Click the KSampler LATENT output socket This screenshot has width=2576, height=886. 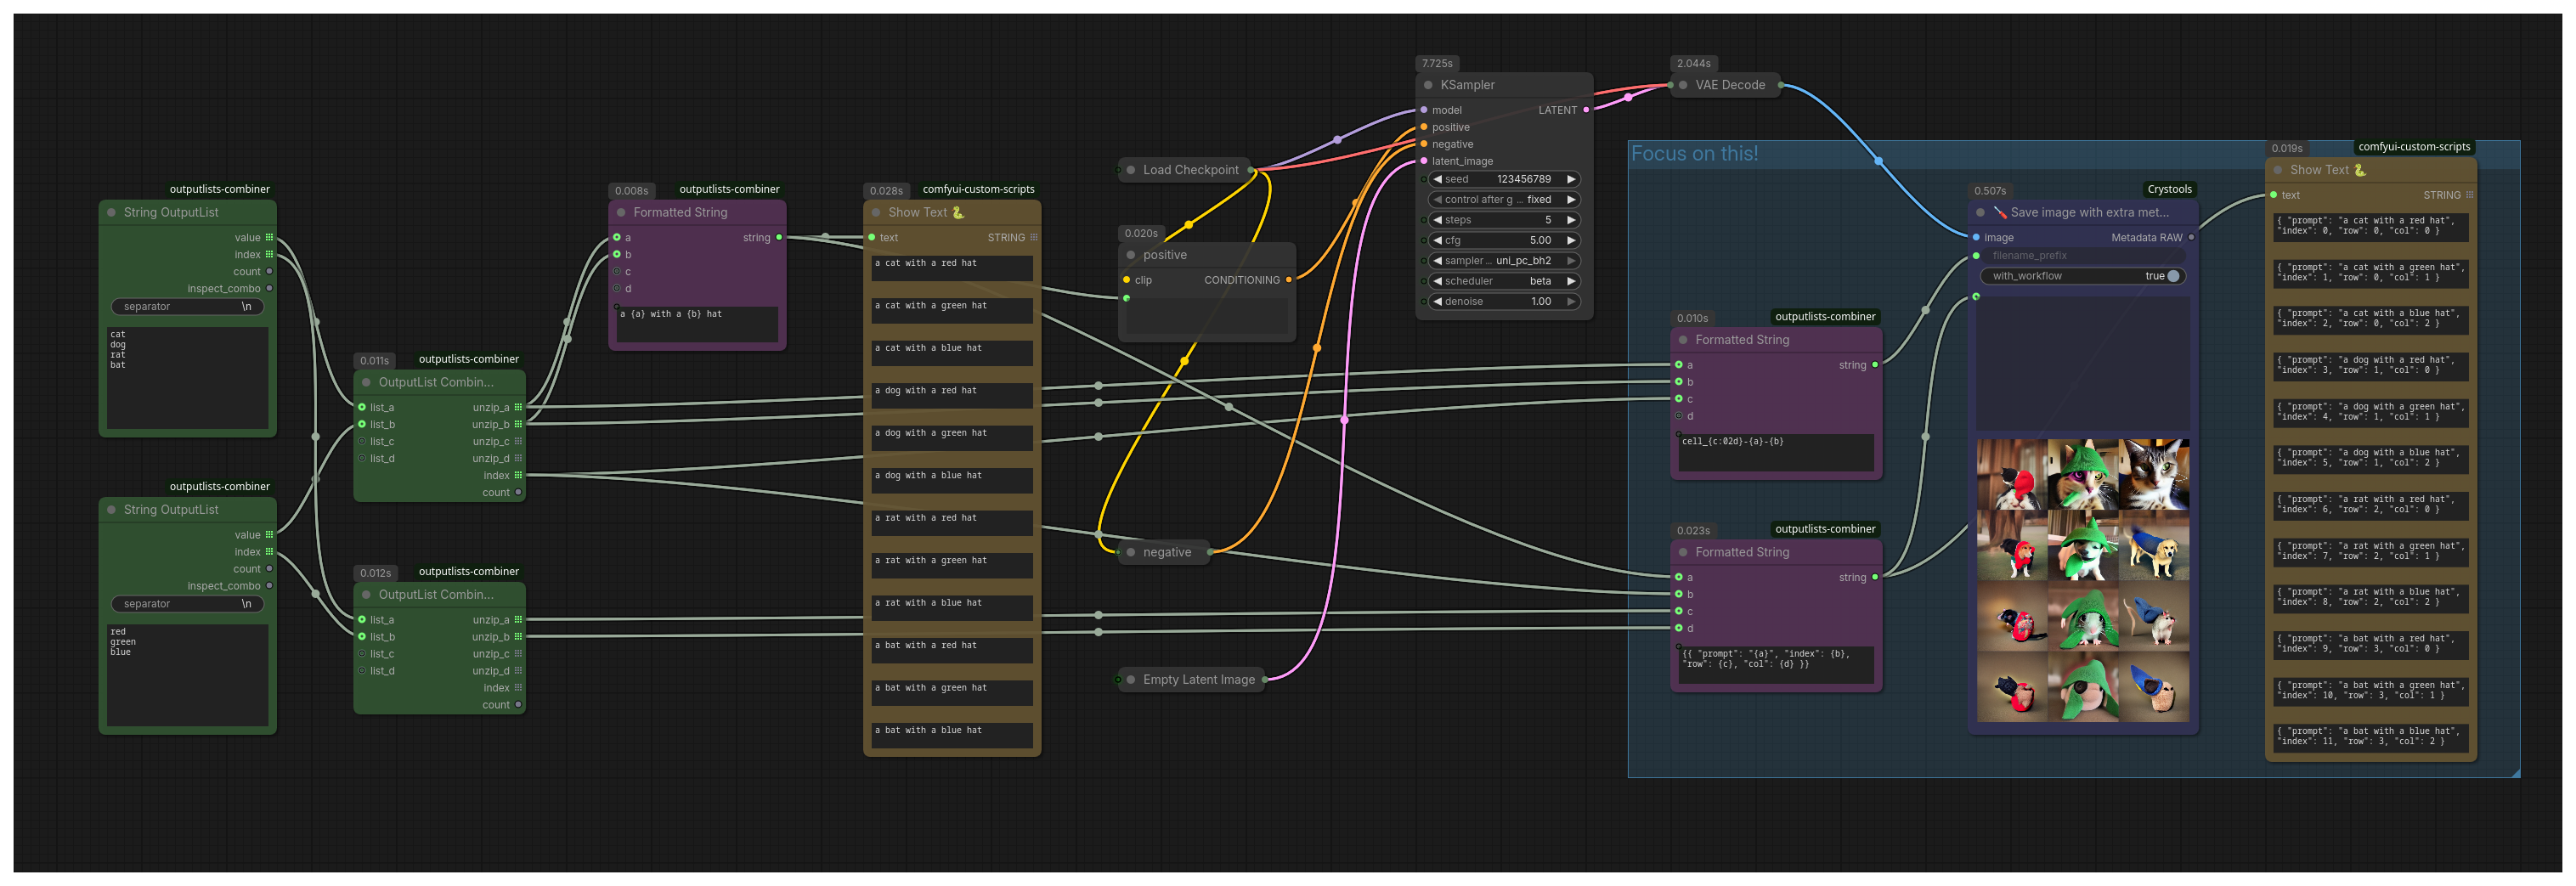(x=1586, y=110)
